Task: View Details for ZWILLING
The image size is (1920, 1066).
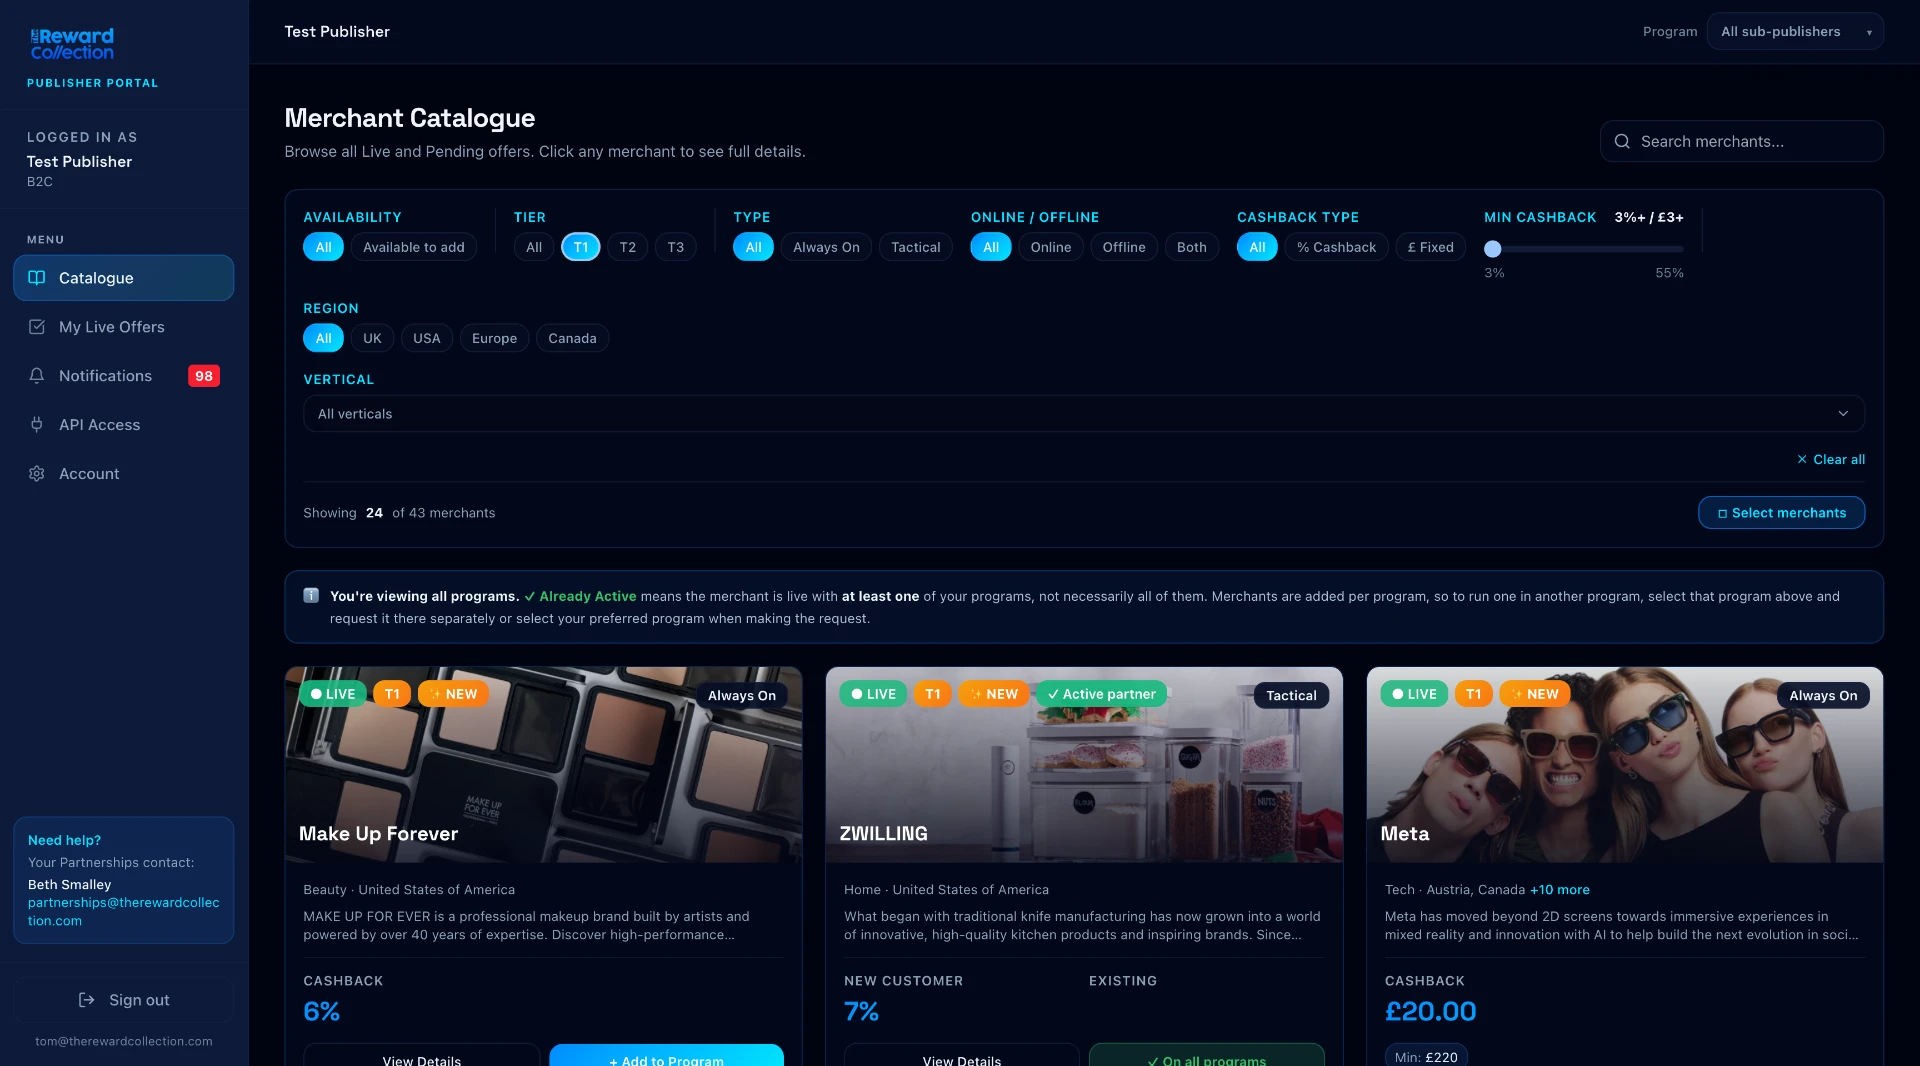Action: click(961, 1055)
